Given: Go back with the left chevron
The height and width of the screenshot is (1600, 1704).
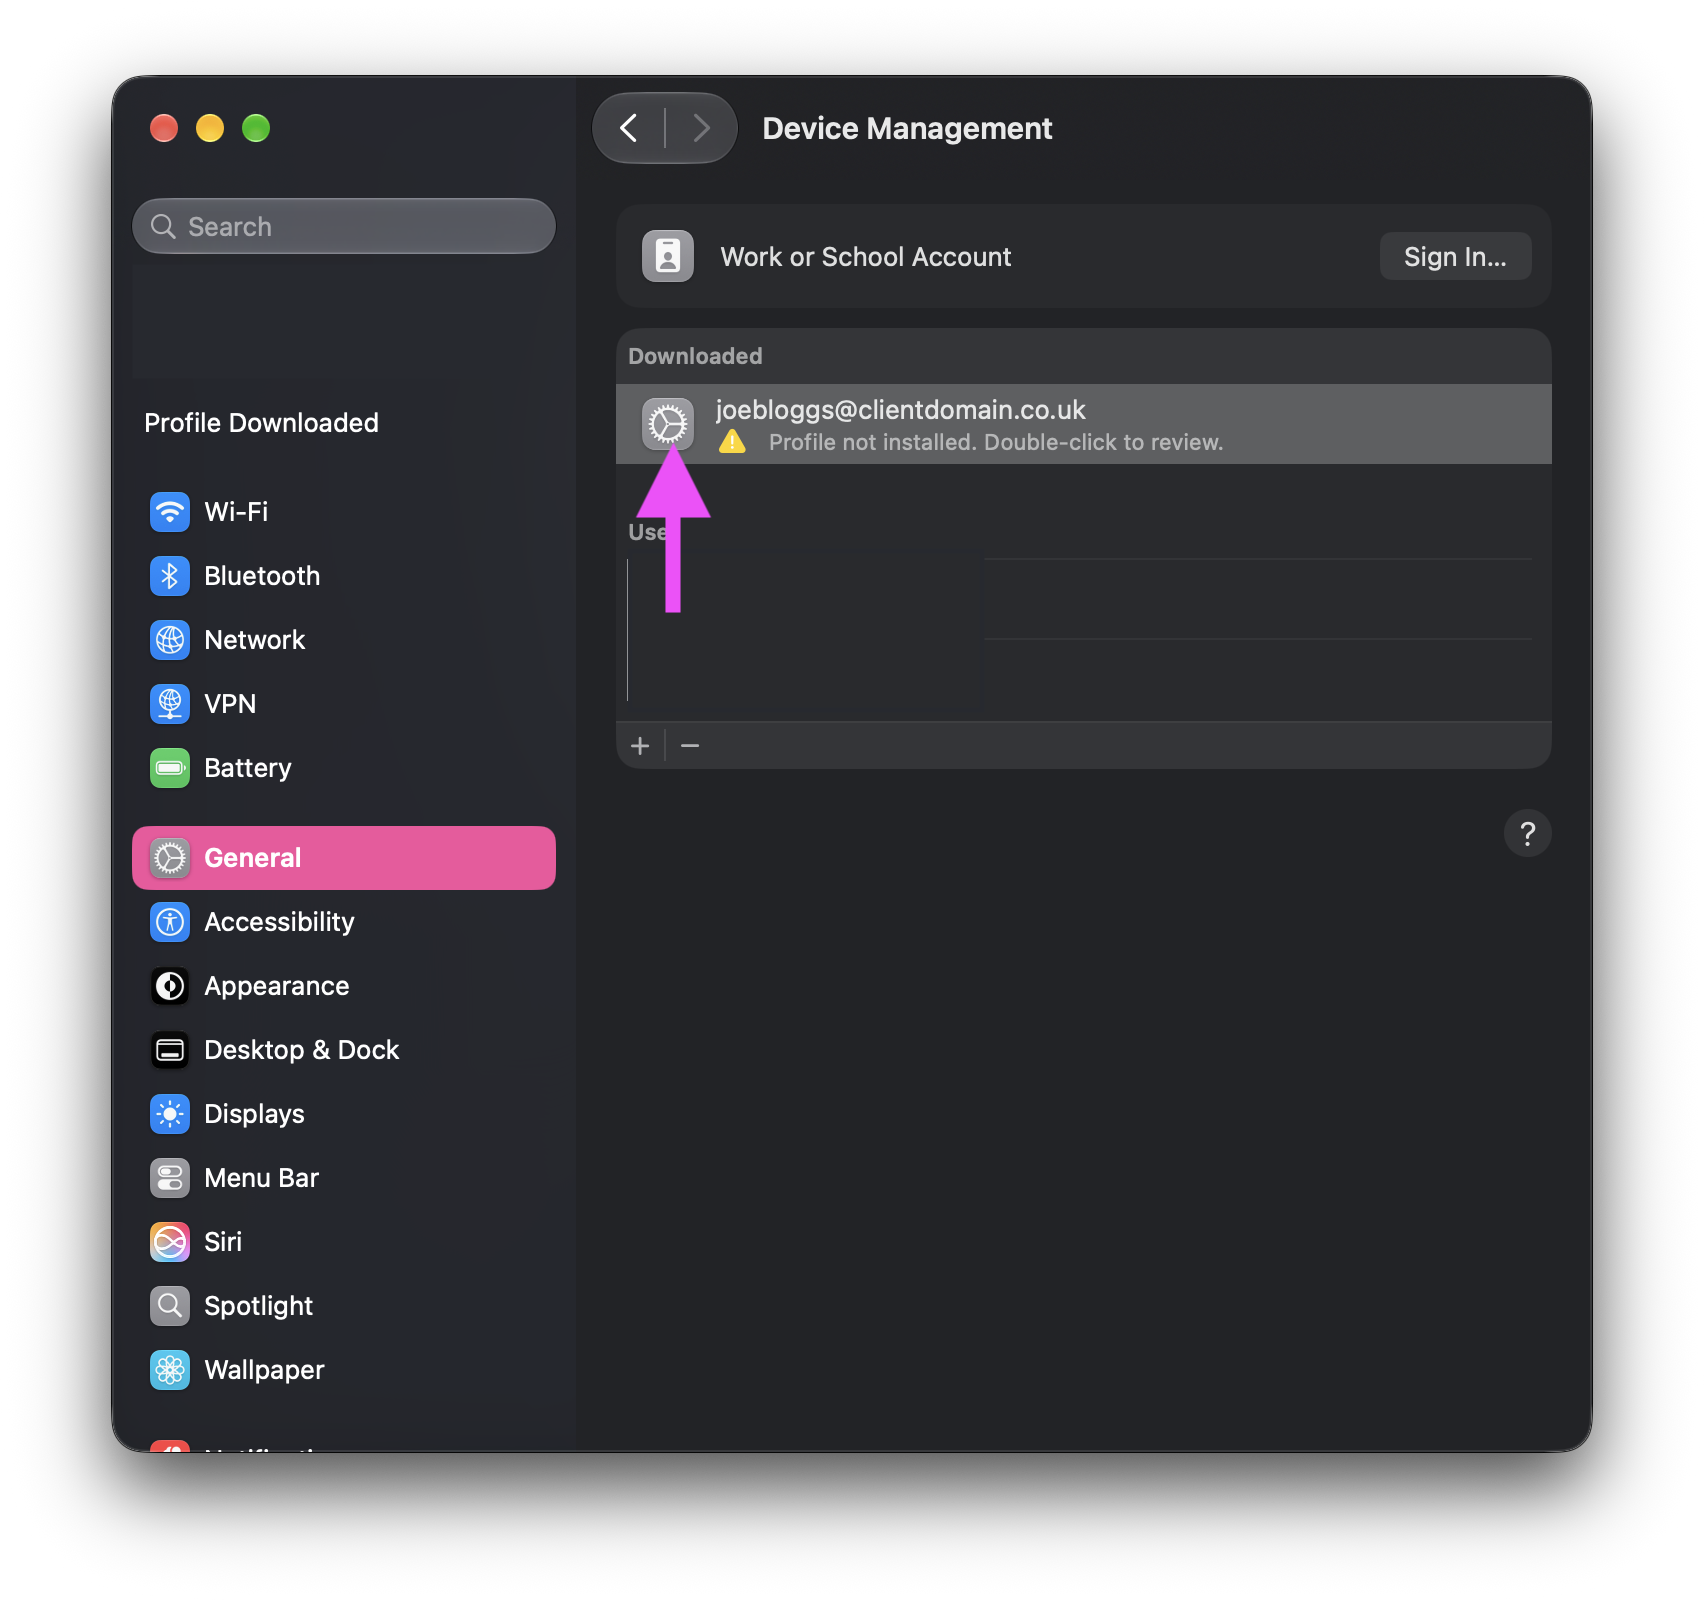Looking at the screenshot, I should coord(629,128).
